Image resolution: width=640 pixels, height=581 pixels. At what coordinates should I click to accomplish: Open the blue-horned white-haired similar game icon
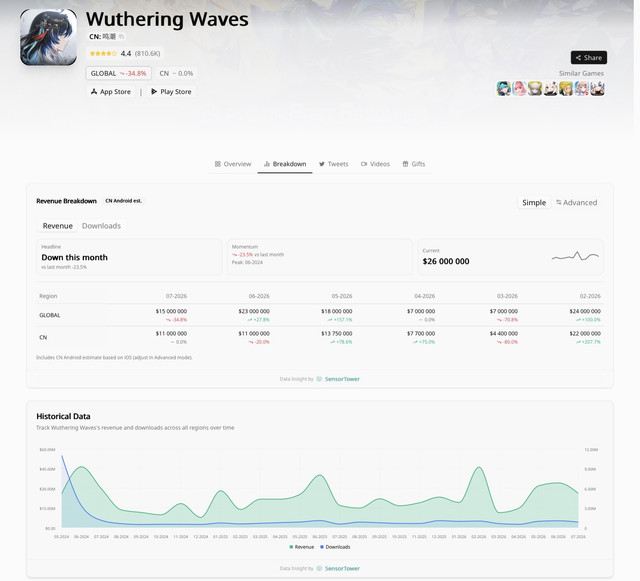point(597,88)
